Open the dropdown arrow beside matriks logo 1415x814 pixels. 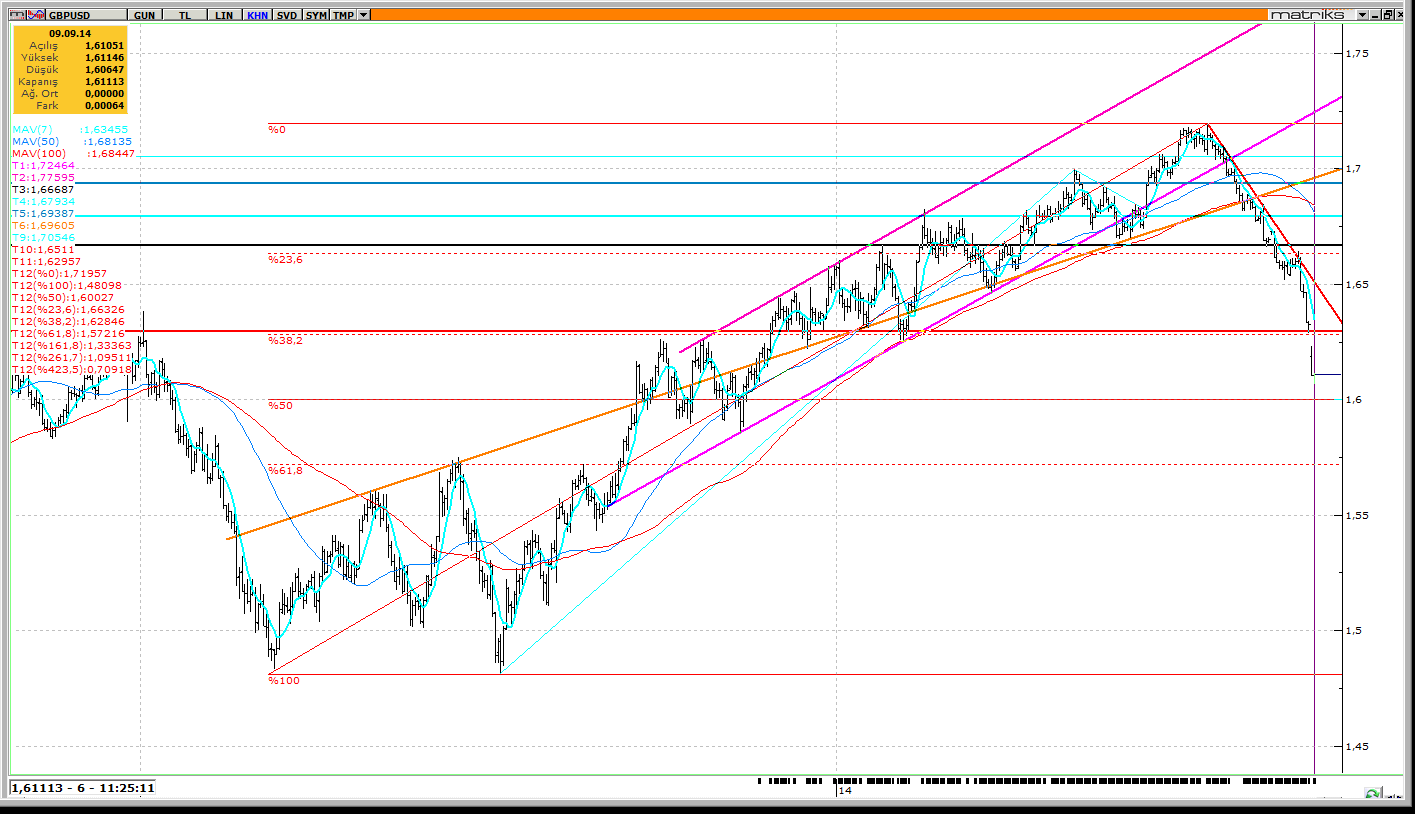(x=1362, y=15)
